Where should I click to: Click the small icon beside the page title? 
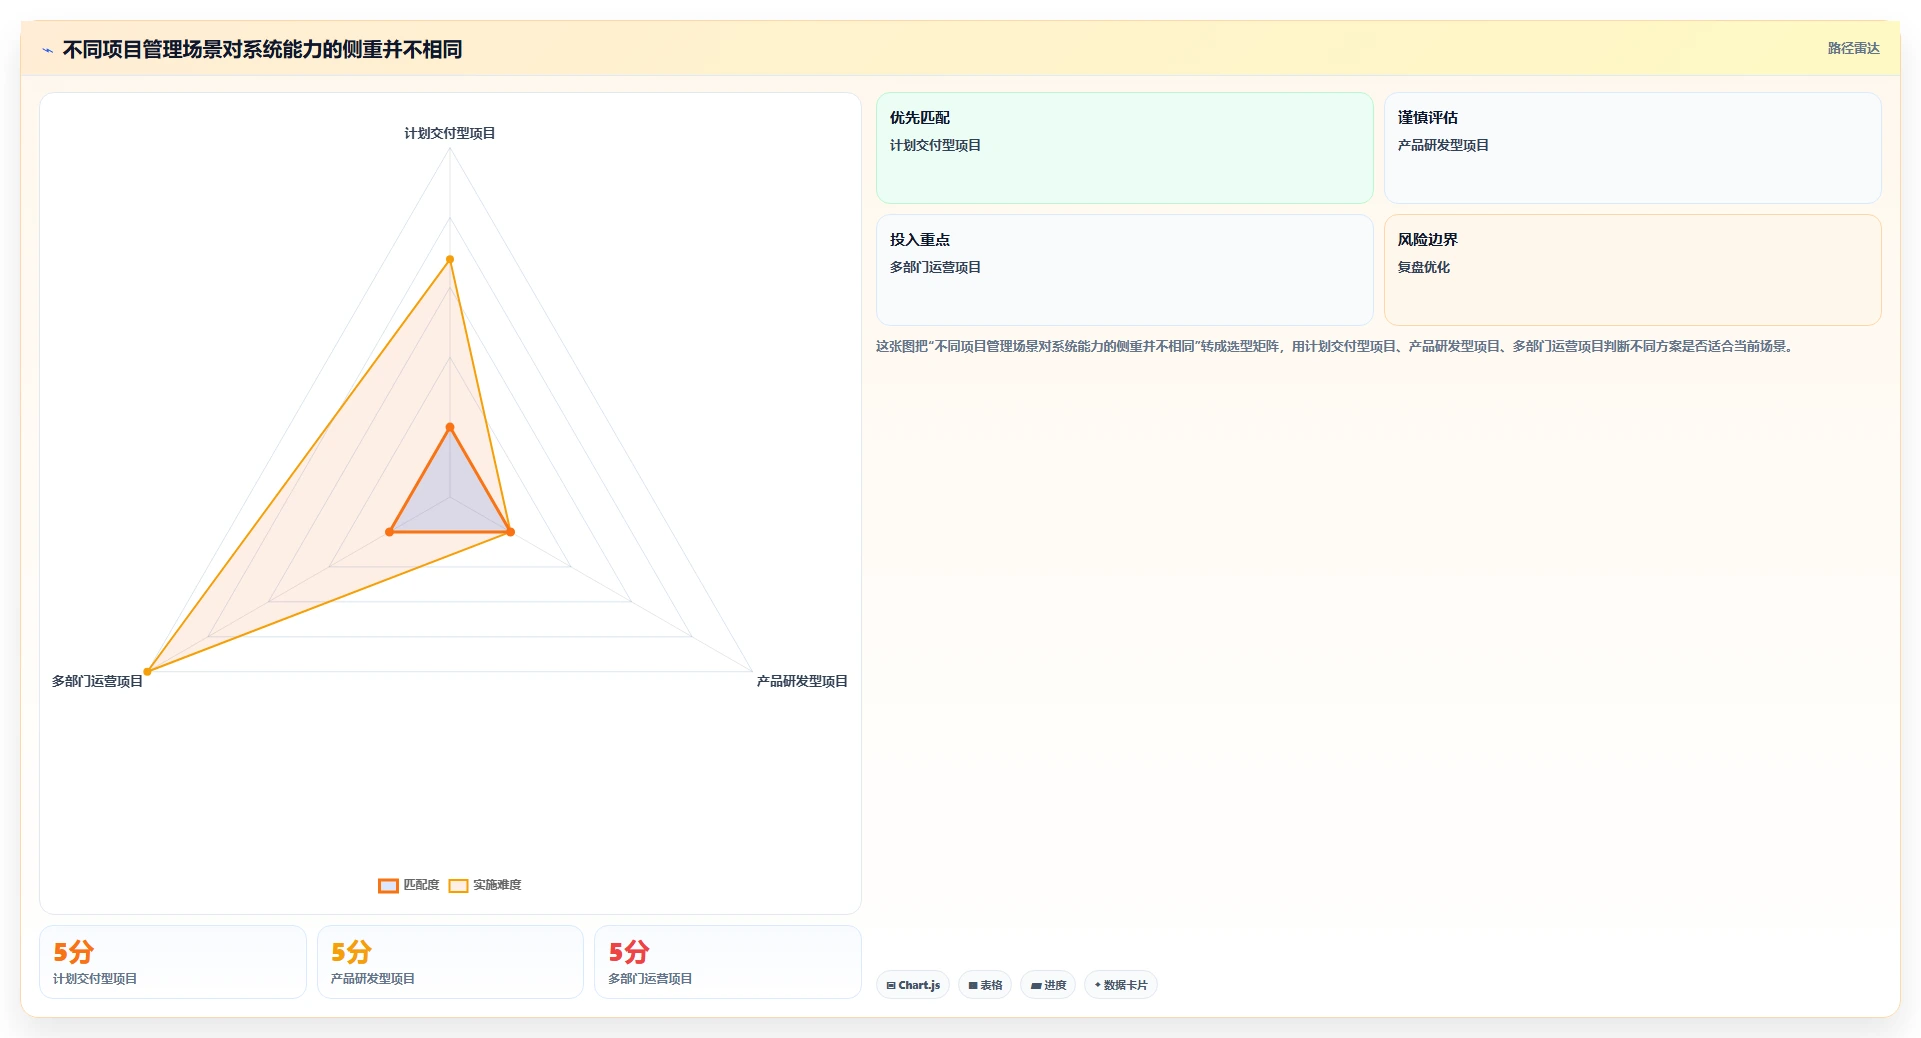47,50
